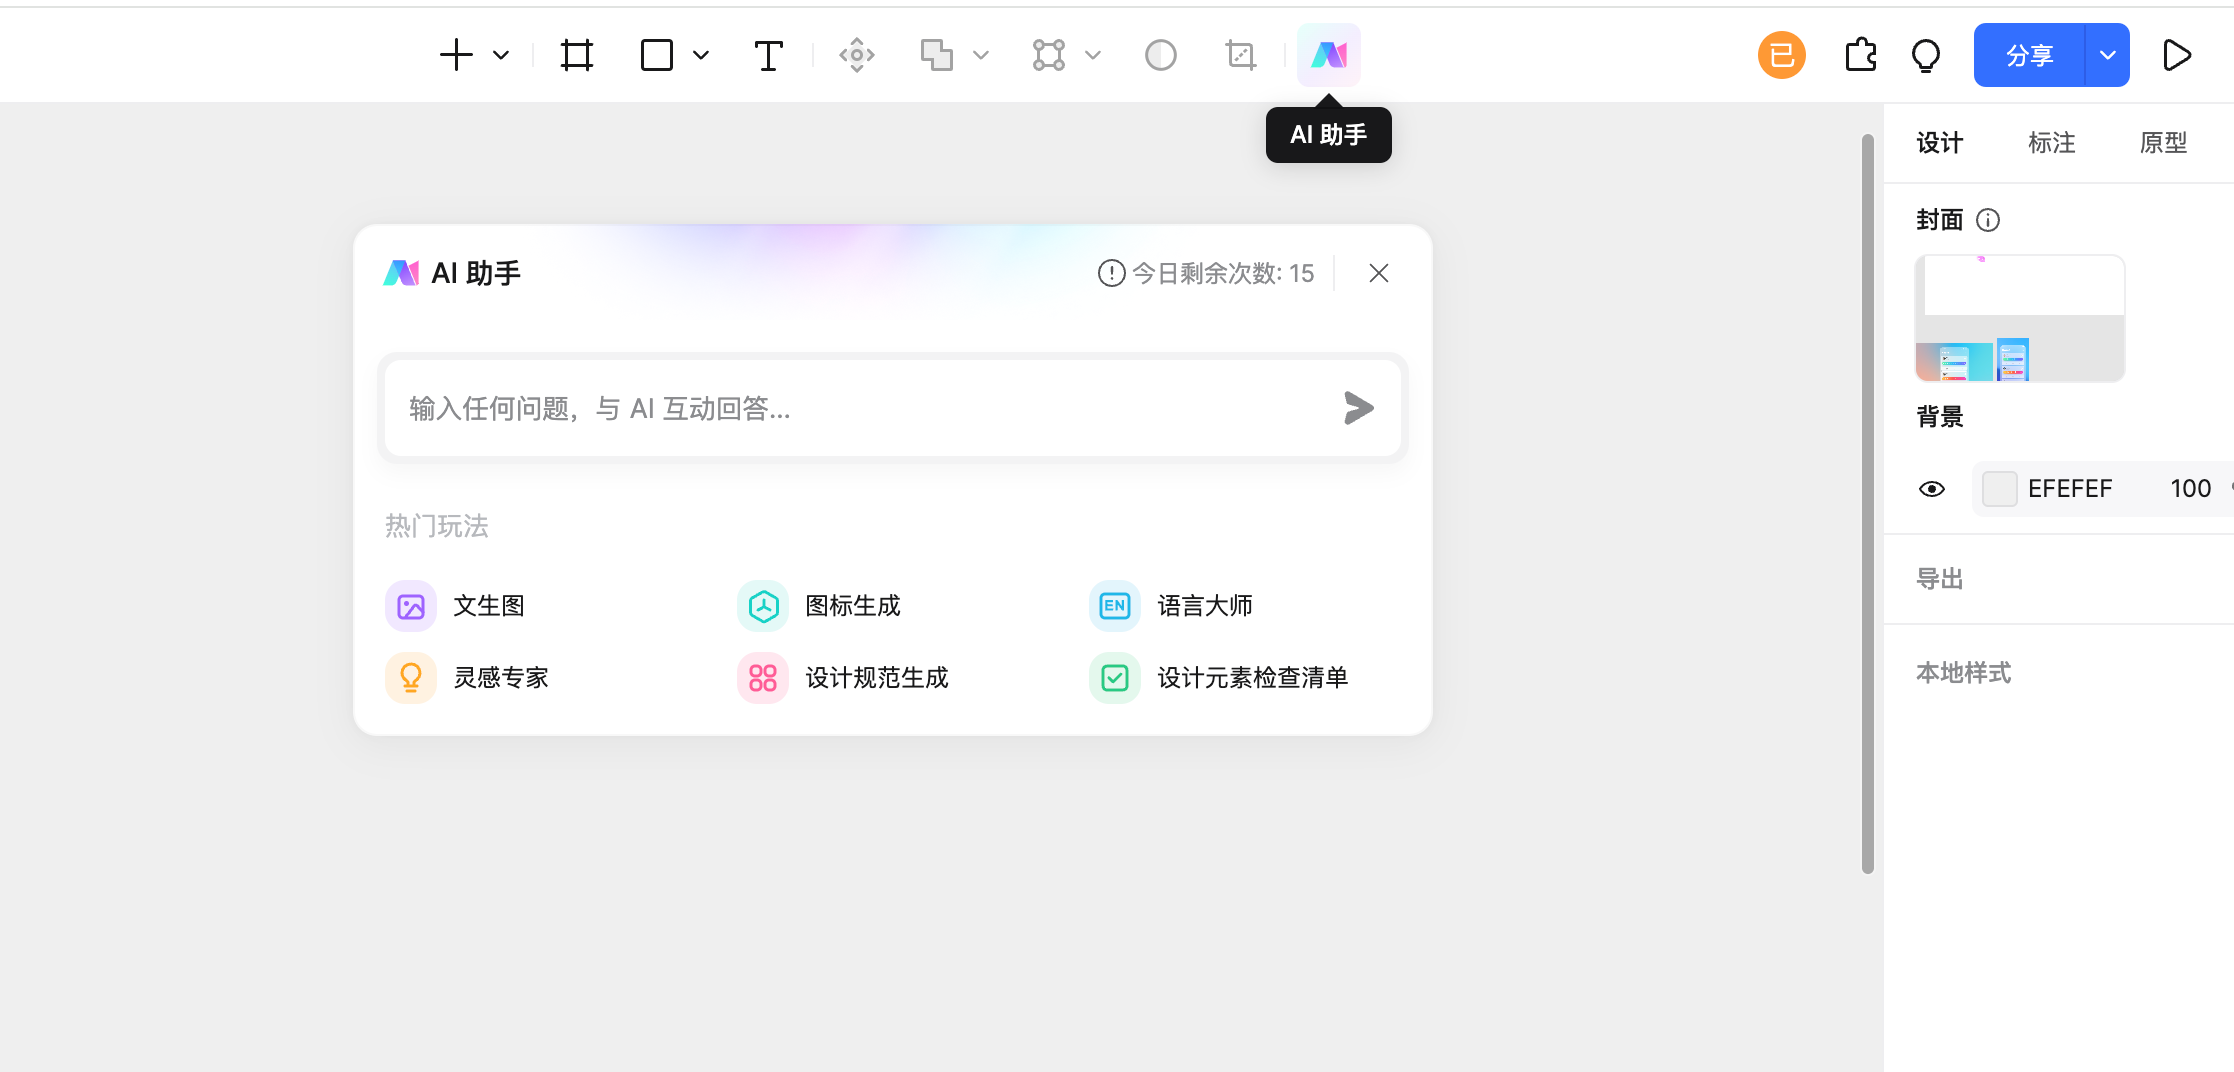Choose the 语言大师 option
This screenshot has width=2234, height=1072.
tap(1171, 606)
